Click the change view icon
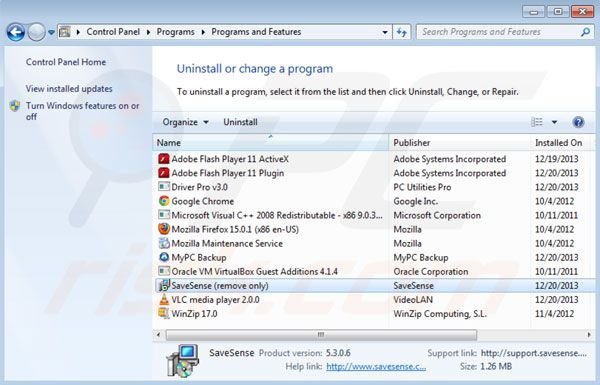The image size is (600, 385). [x=537, y=122]
